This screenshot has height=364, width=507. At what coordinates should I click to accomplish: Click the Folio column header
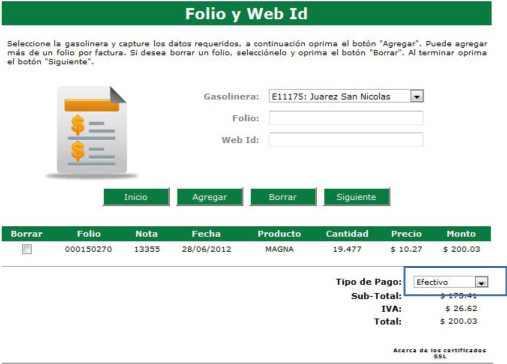[x=89, y=234]
